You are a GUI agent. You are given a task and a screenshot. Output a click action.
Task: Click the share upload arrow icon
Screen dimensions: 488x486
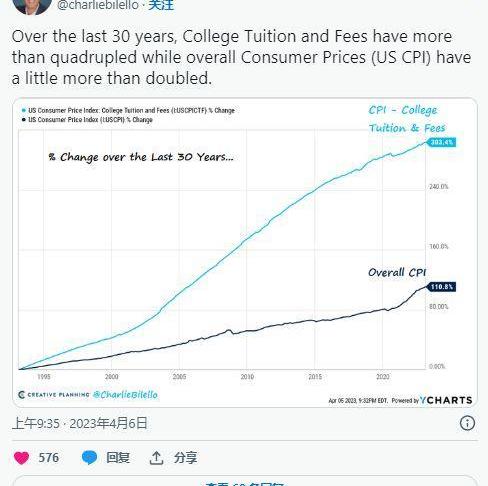point(156,458)
